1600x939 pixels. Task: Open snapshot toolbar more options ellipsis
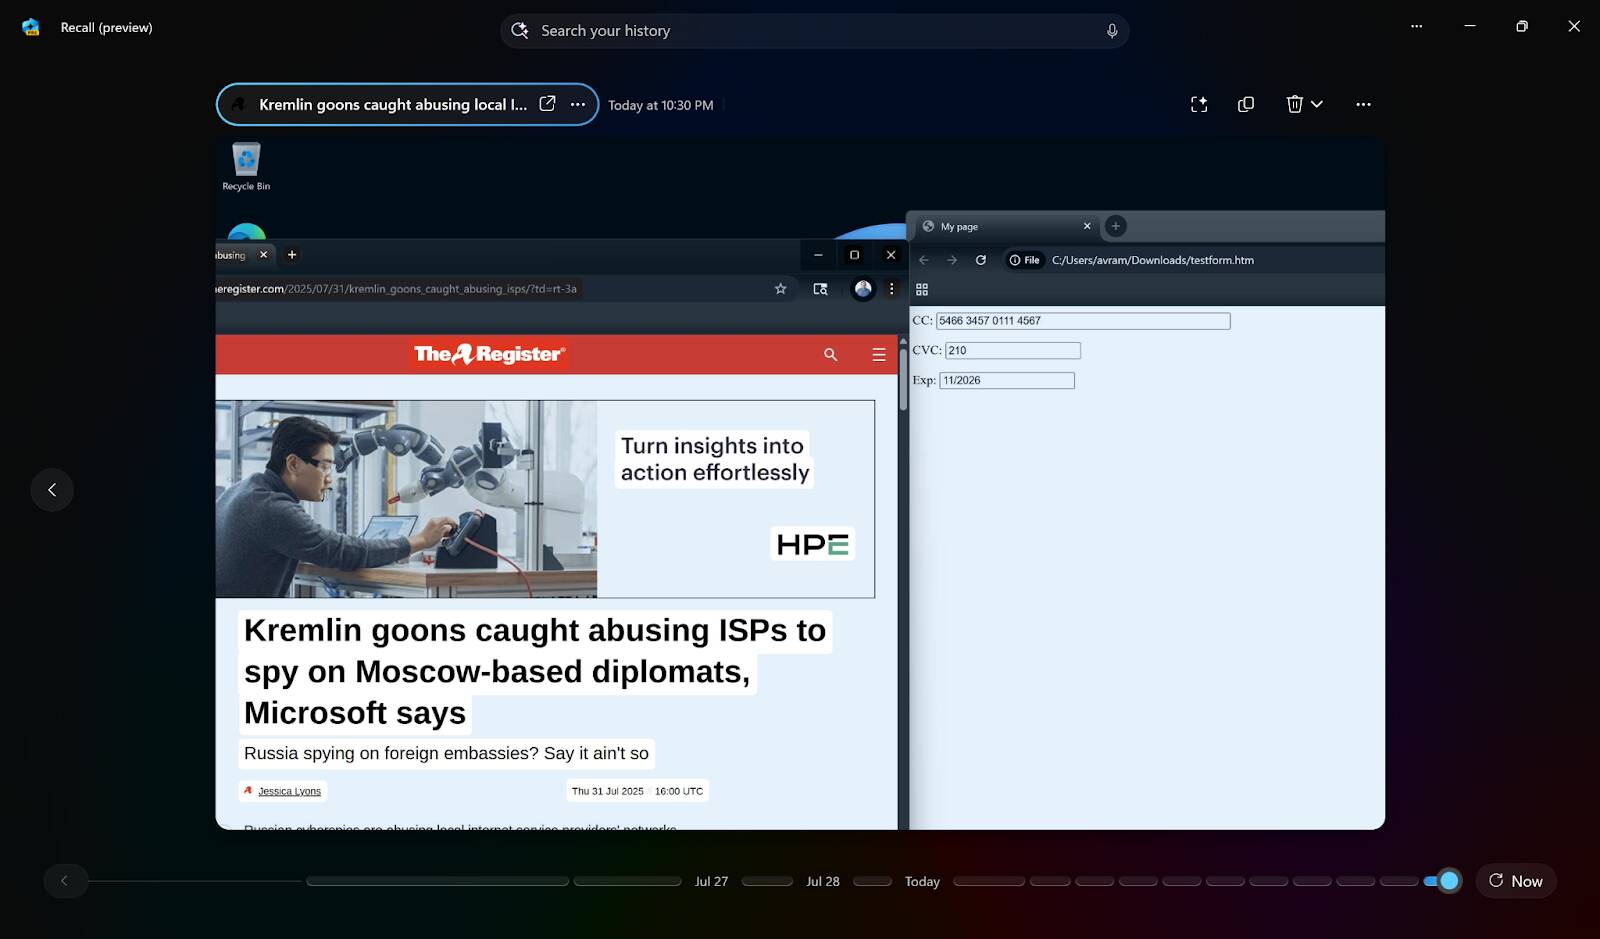pyautogui.click(x=1363, y=104)
